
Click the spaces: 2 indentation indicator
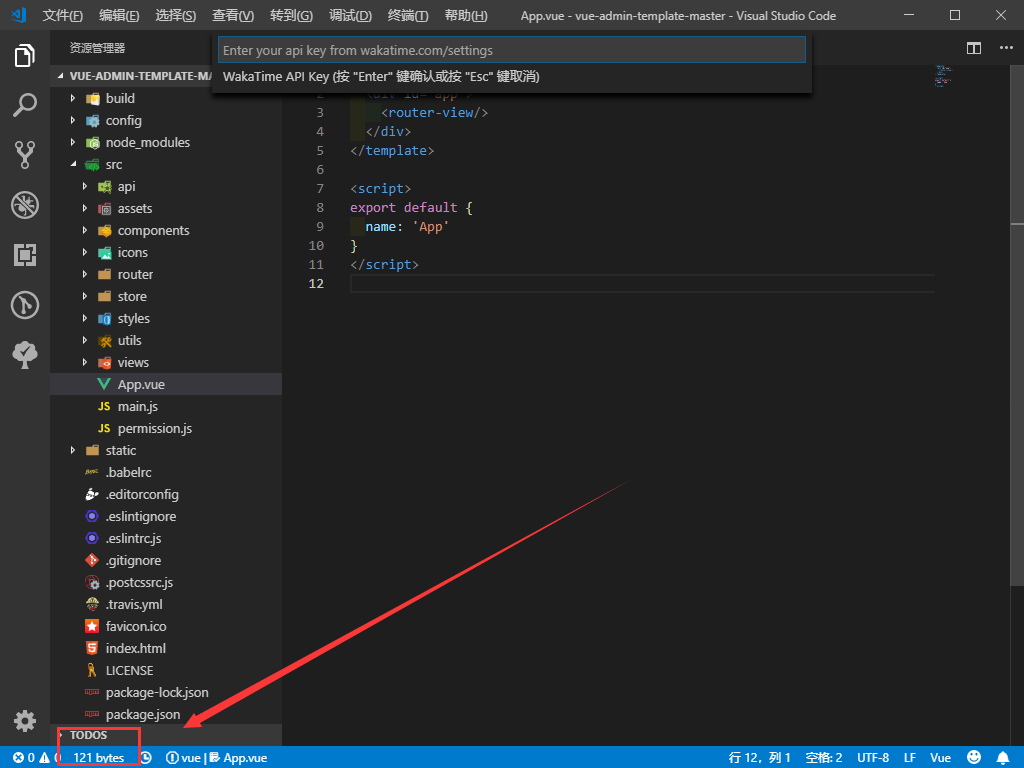(824, 758)
